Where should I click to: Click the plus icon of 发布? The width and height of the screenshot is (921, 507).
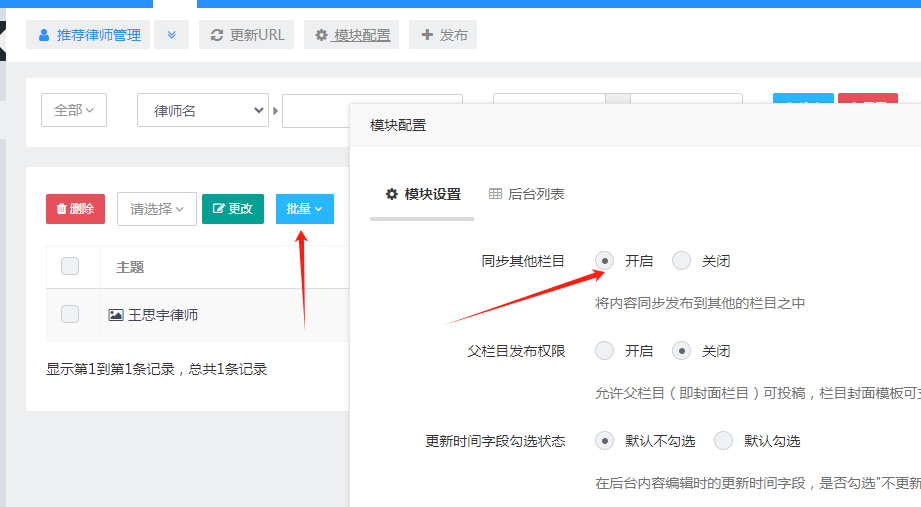point(427,35)
